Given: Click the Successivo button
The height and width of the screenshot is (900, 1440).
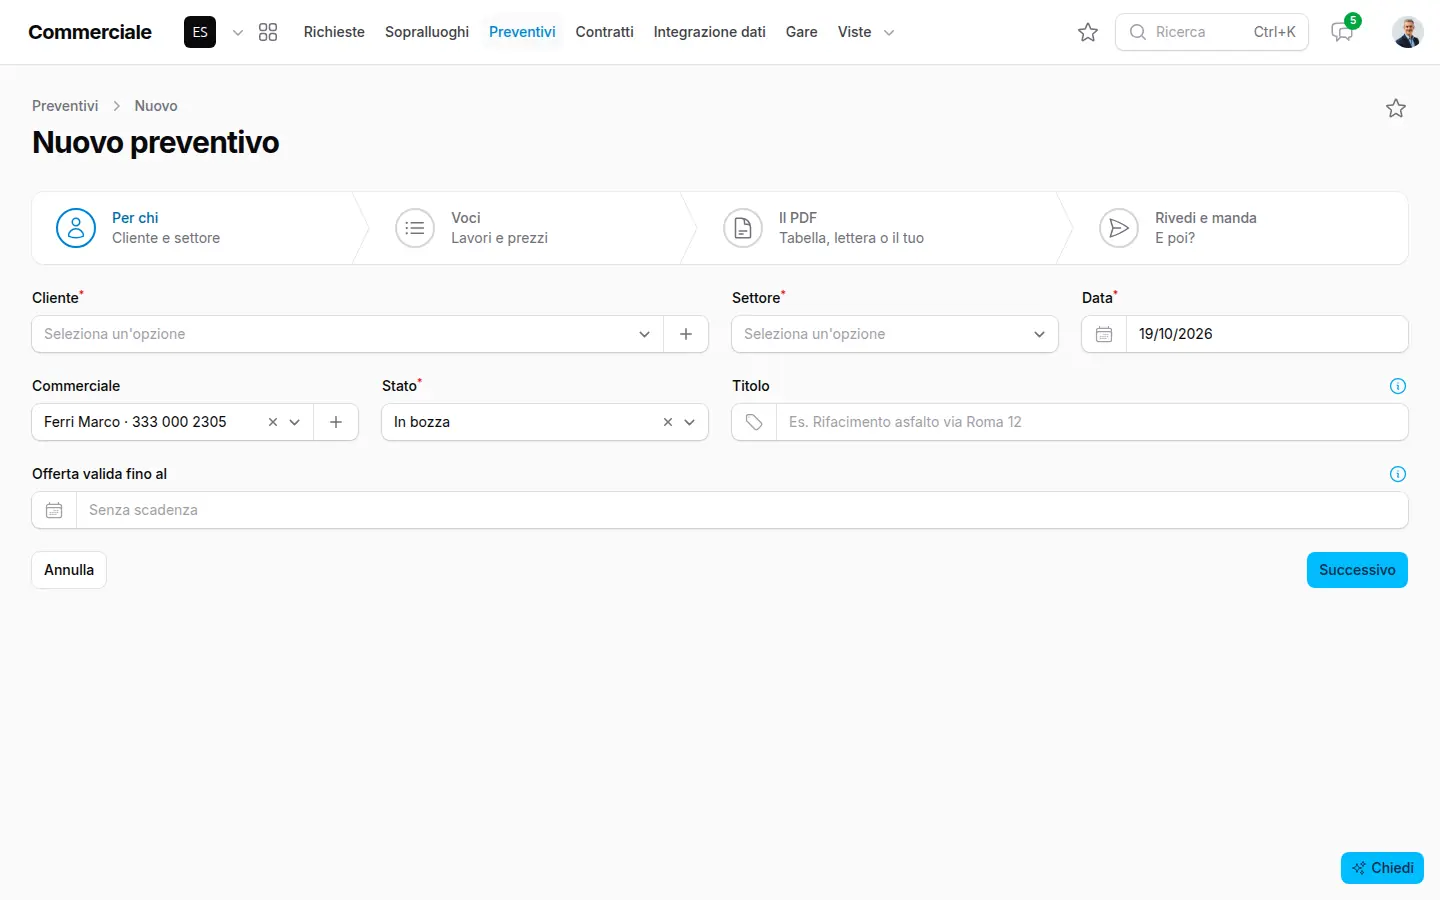Looking at the screenshot, I should click(x=1357, y=570).
